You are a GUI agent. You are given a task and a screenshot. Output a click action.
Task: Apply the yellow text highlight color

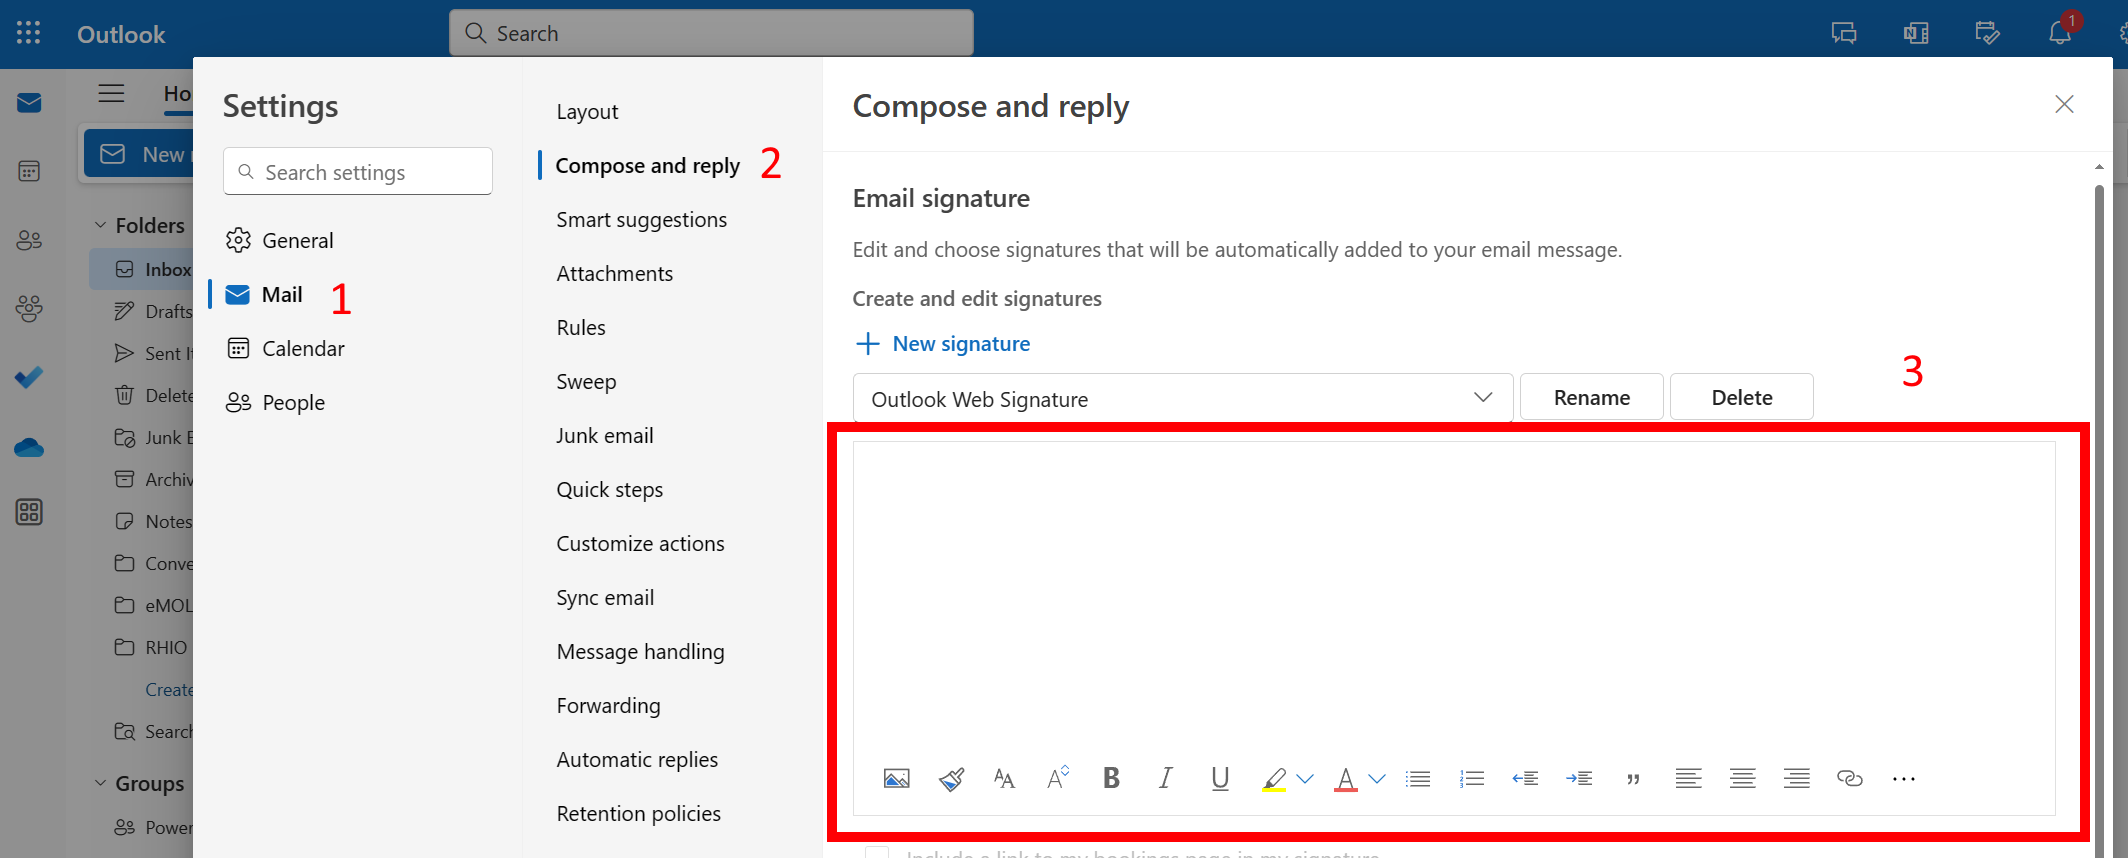(x=1273, y=779)
